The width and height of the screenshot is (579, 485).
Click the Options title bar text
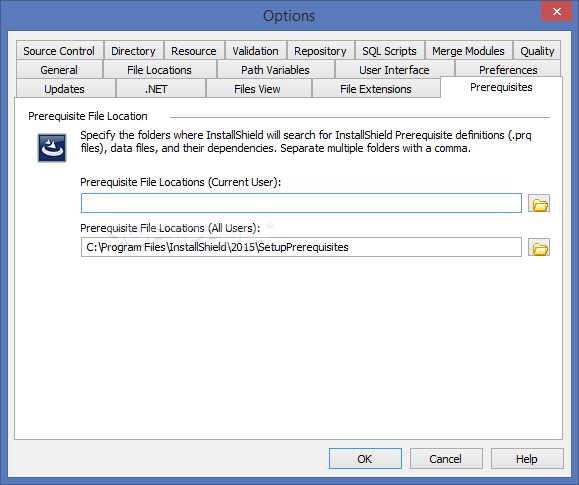[289, 16]
